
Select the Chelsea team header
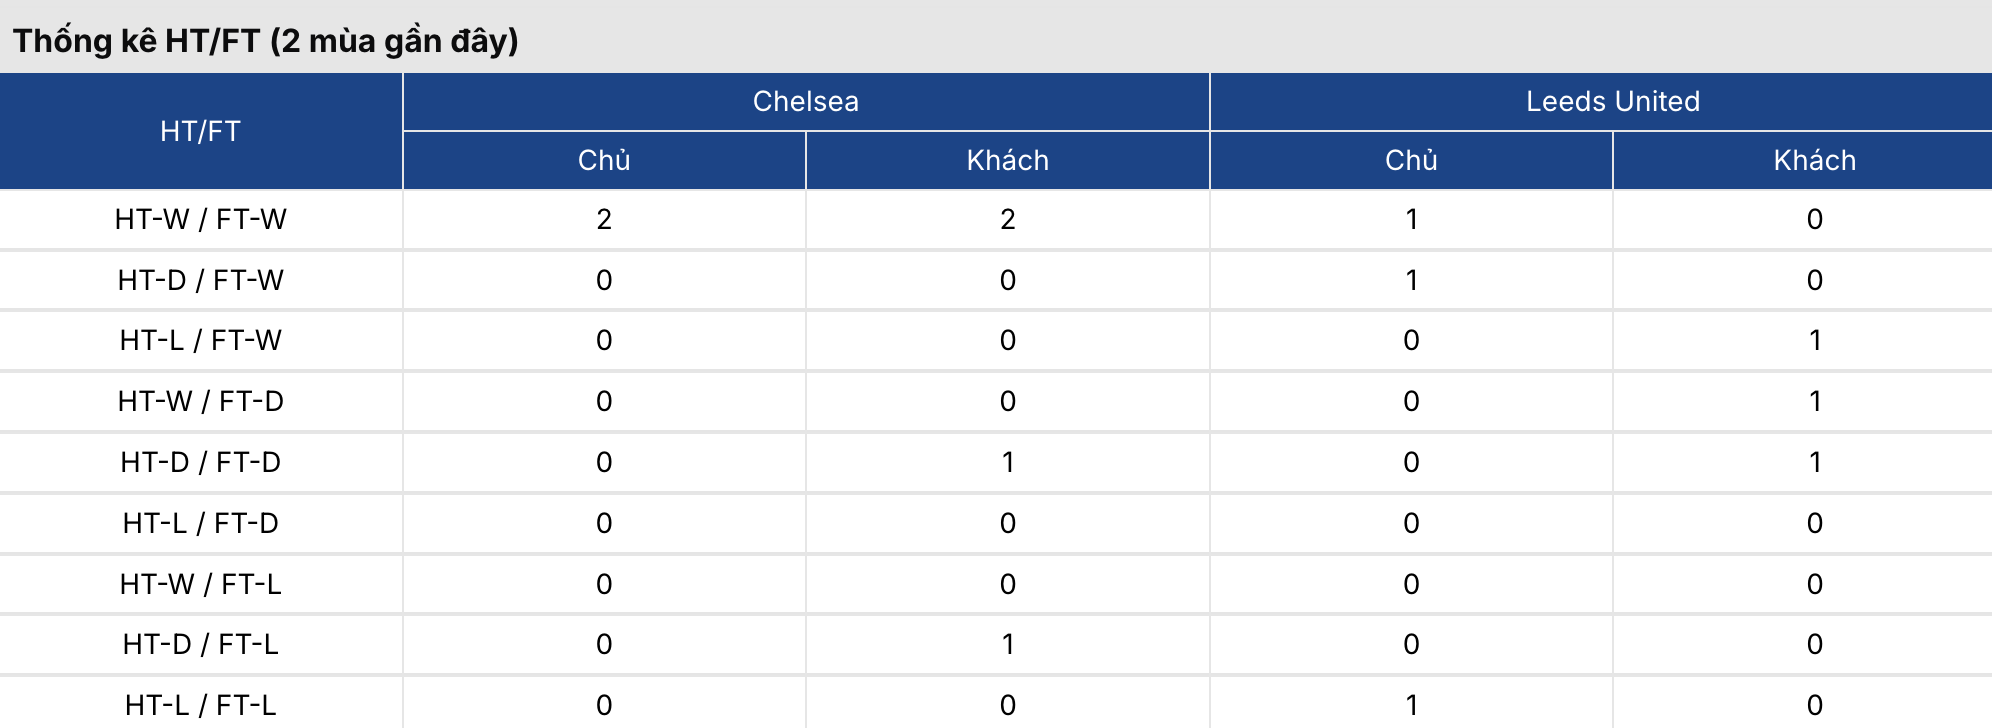pyautogui.click(x=805, y=101)
